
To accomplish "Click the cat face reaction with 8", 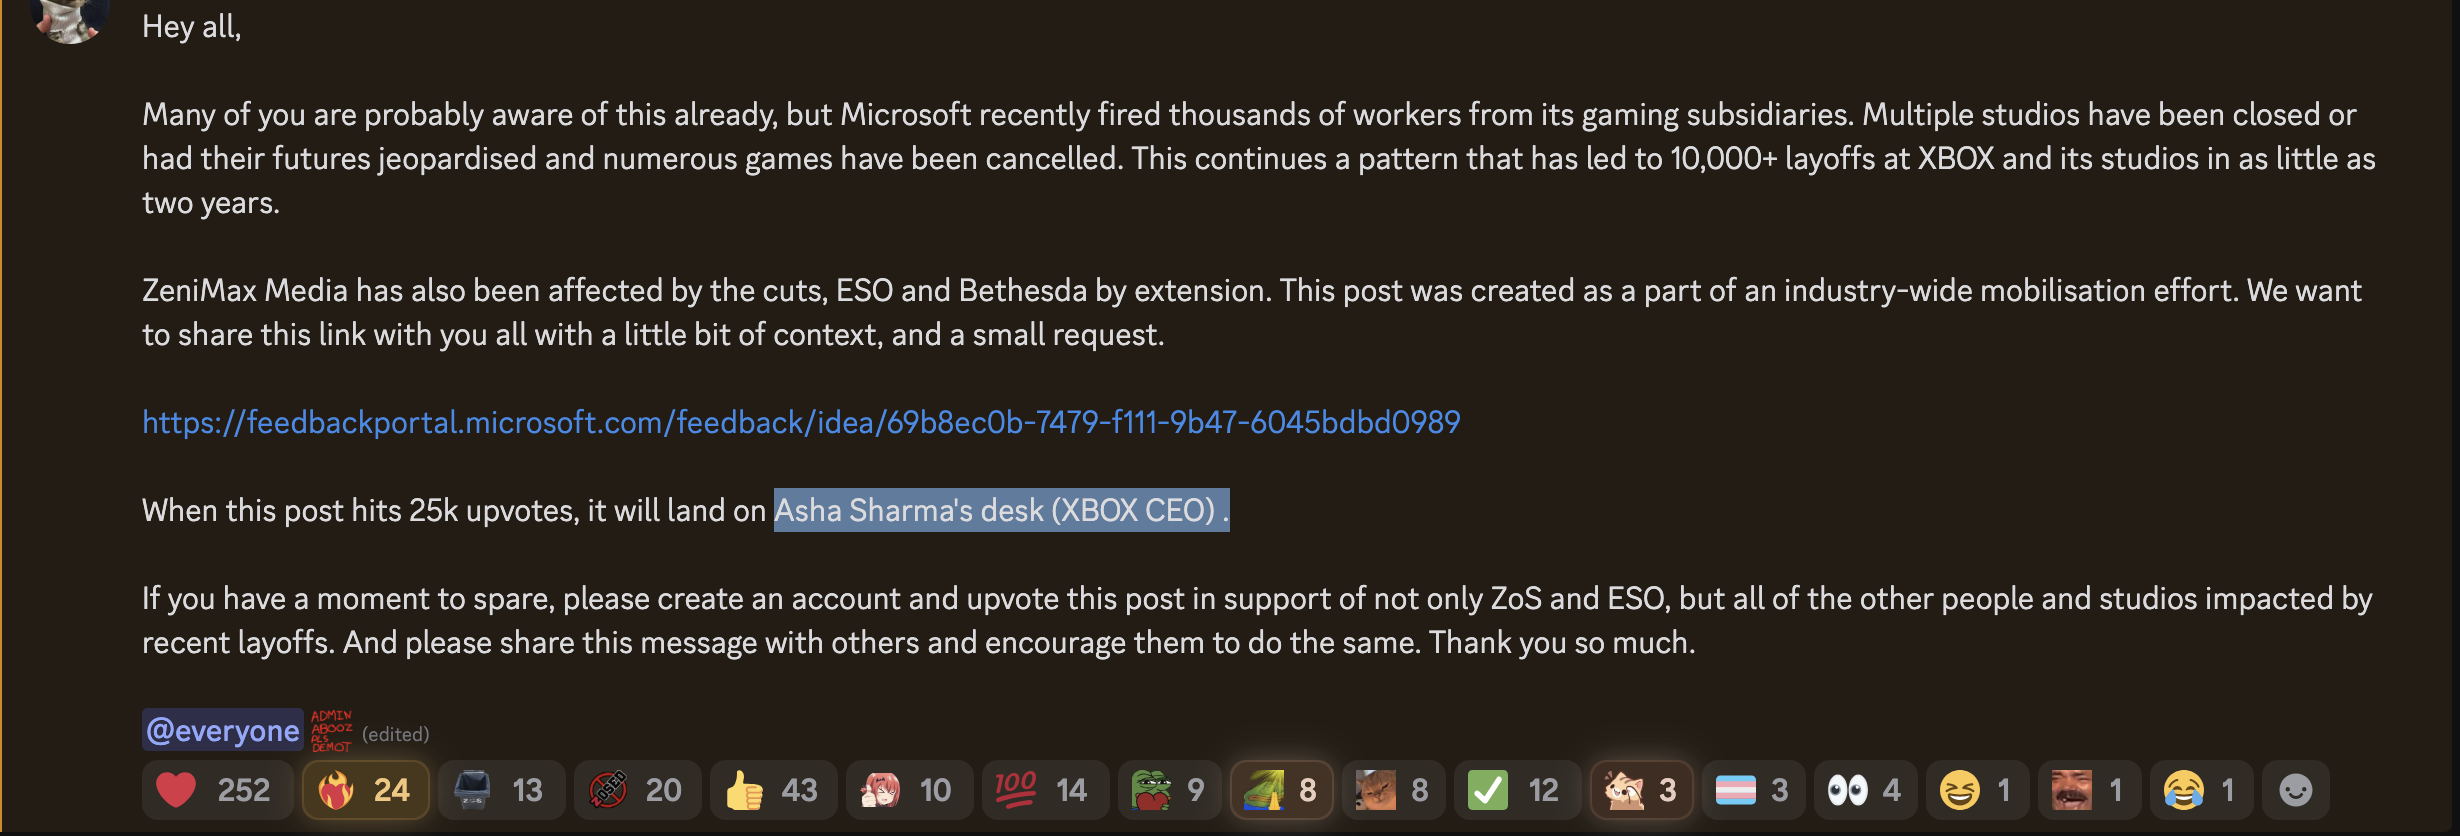I will click(x=1393, y=790).
